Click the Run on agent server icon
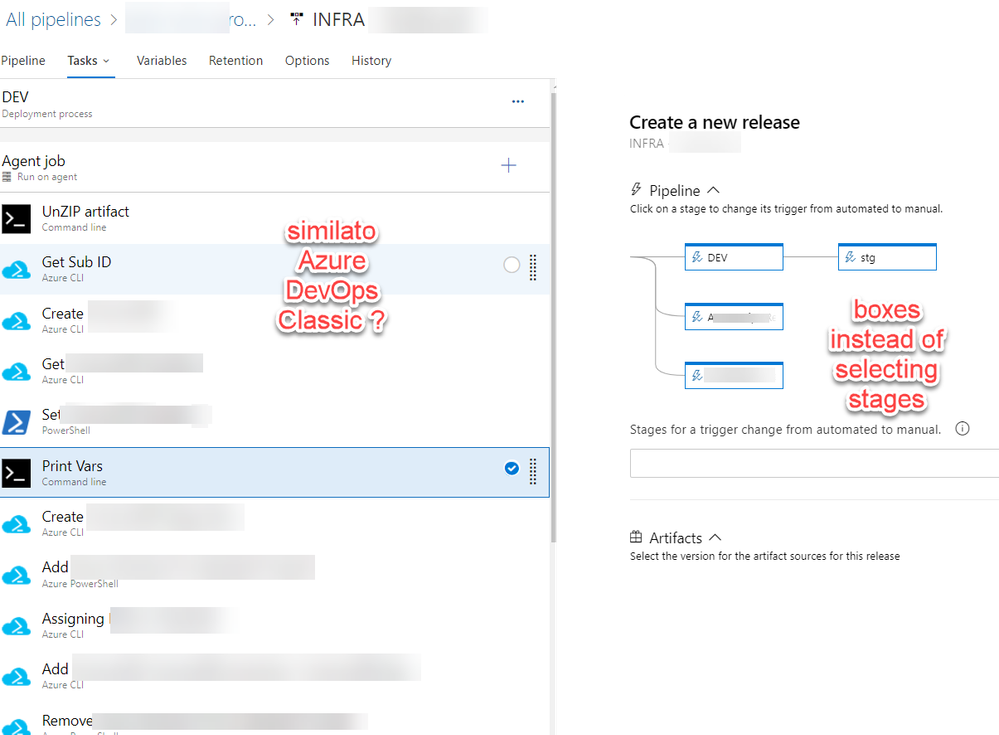999x735 pixels. point(7,177)
